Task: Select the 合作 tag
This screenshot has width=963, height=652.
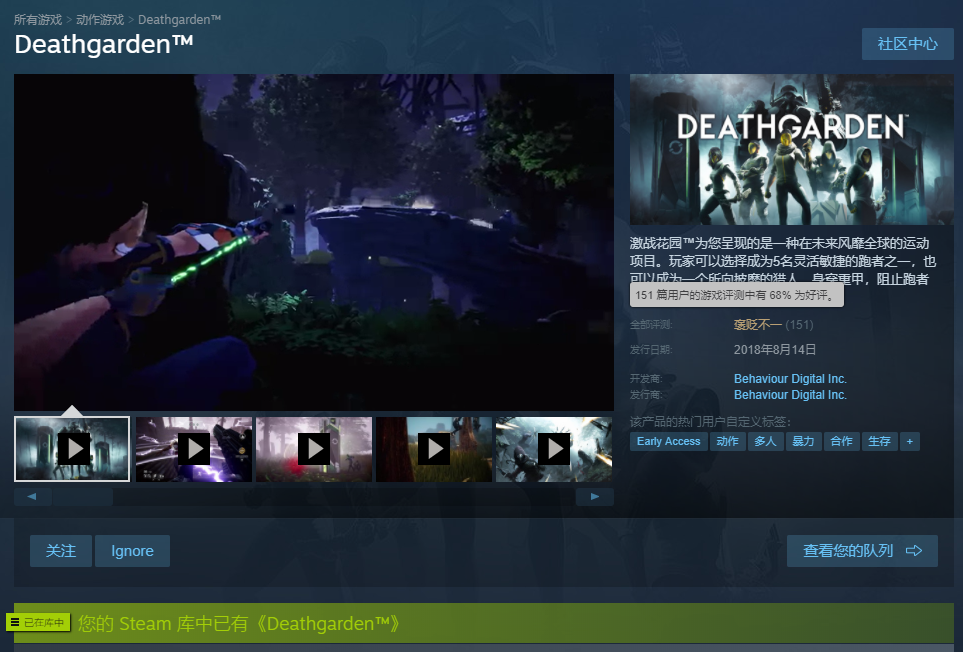Action: coord(841,441)
